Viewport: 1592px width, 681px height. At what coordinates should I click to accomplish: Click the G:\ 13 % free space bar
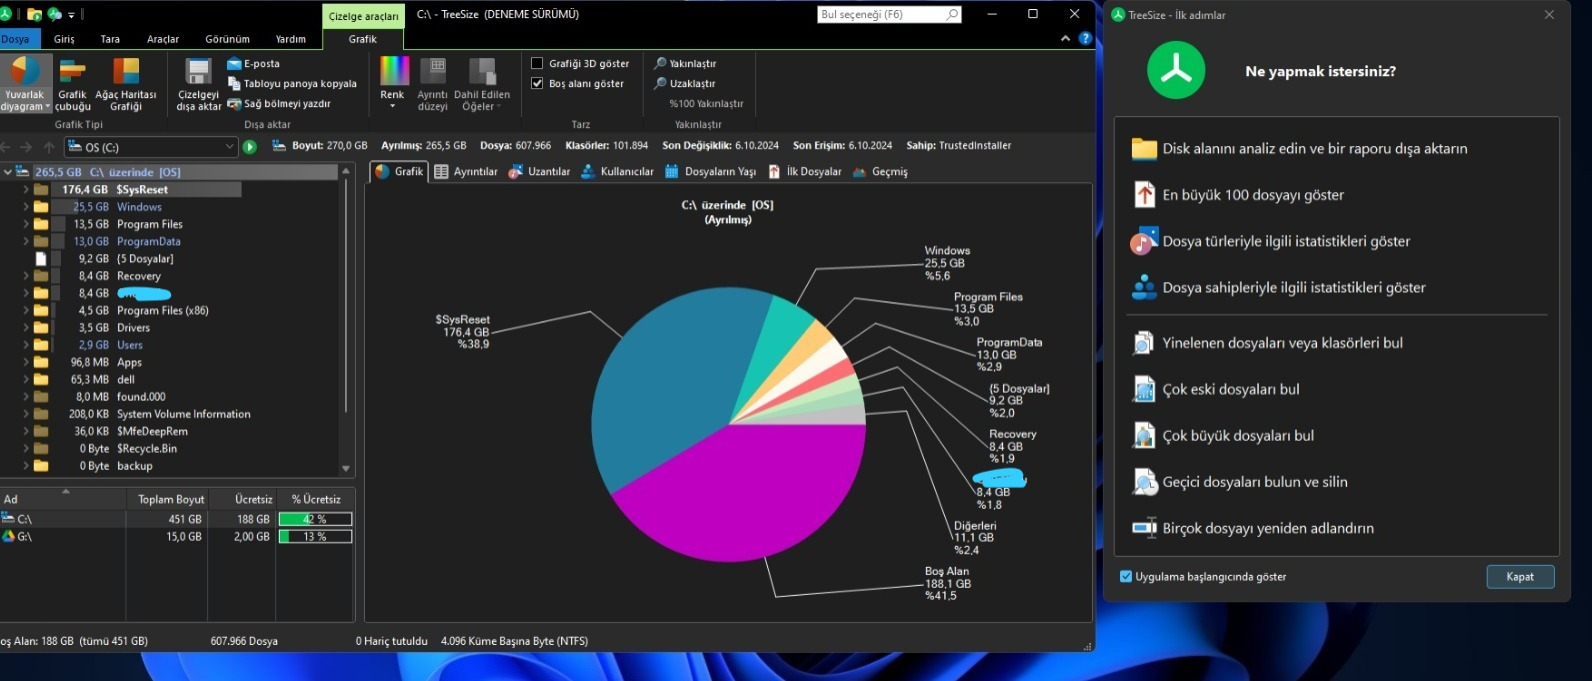click(x=315, y=537)
